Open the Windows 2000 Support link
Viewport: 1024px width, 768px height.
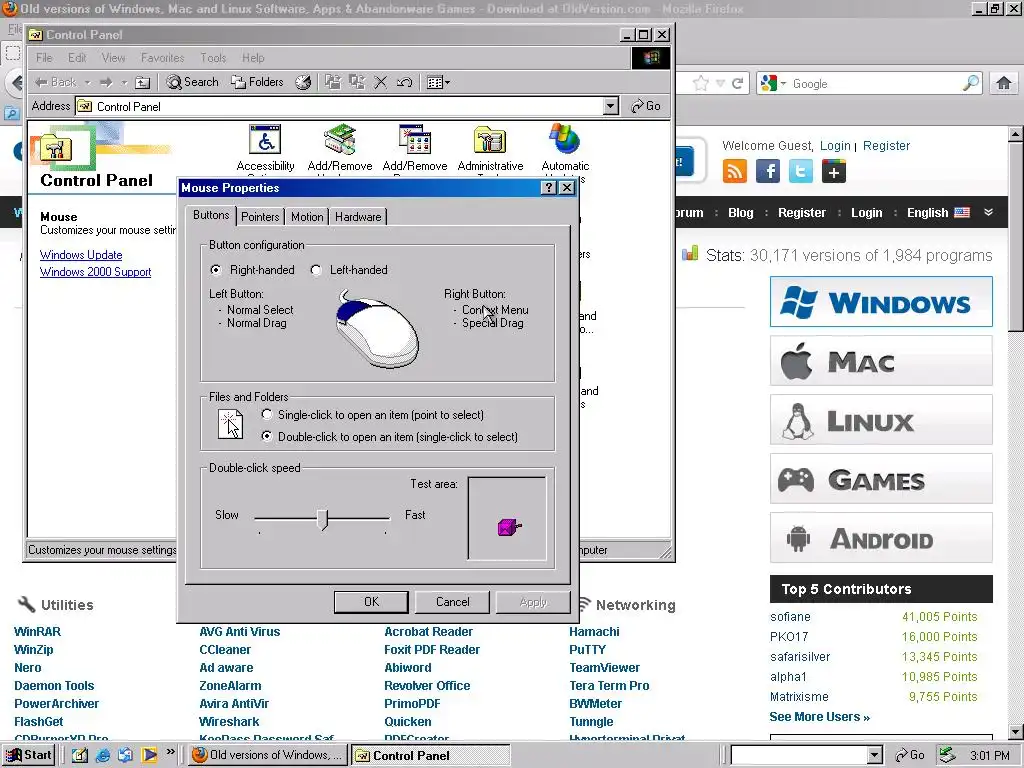[x=95, y=272]
